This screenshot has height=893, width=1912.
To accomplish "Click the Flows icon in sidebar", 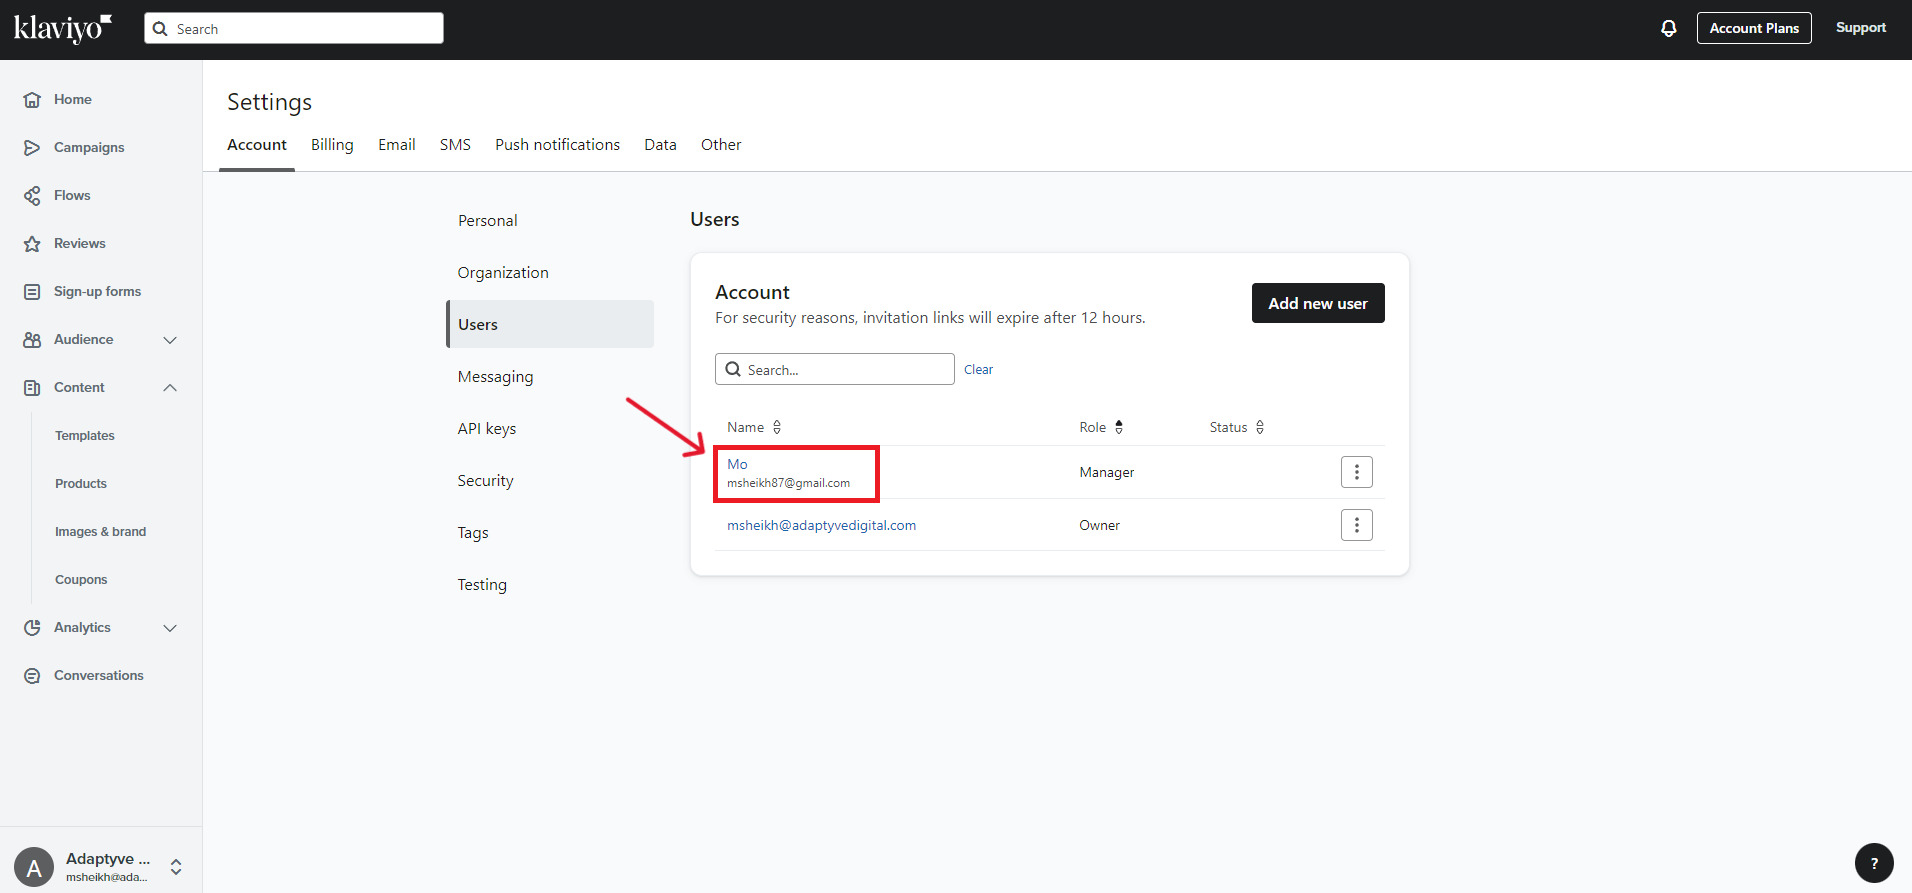I will click(32, 196).
